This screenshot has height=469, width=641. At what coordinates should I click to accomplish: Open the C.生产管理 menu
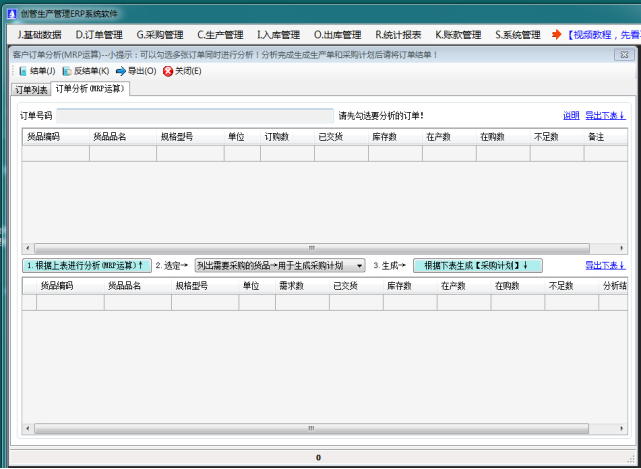(x=221, y=34)
